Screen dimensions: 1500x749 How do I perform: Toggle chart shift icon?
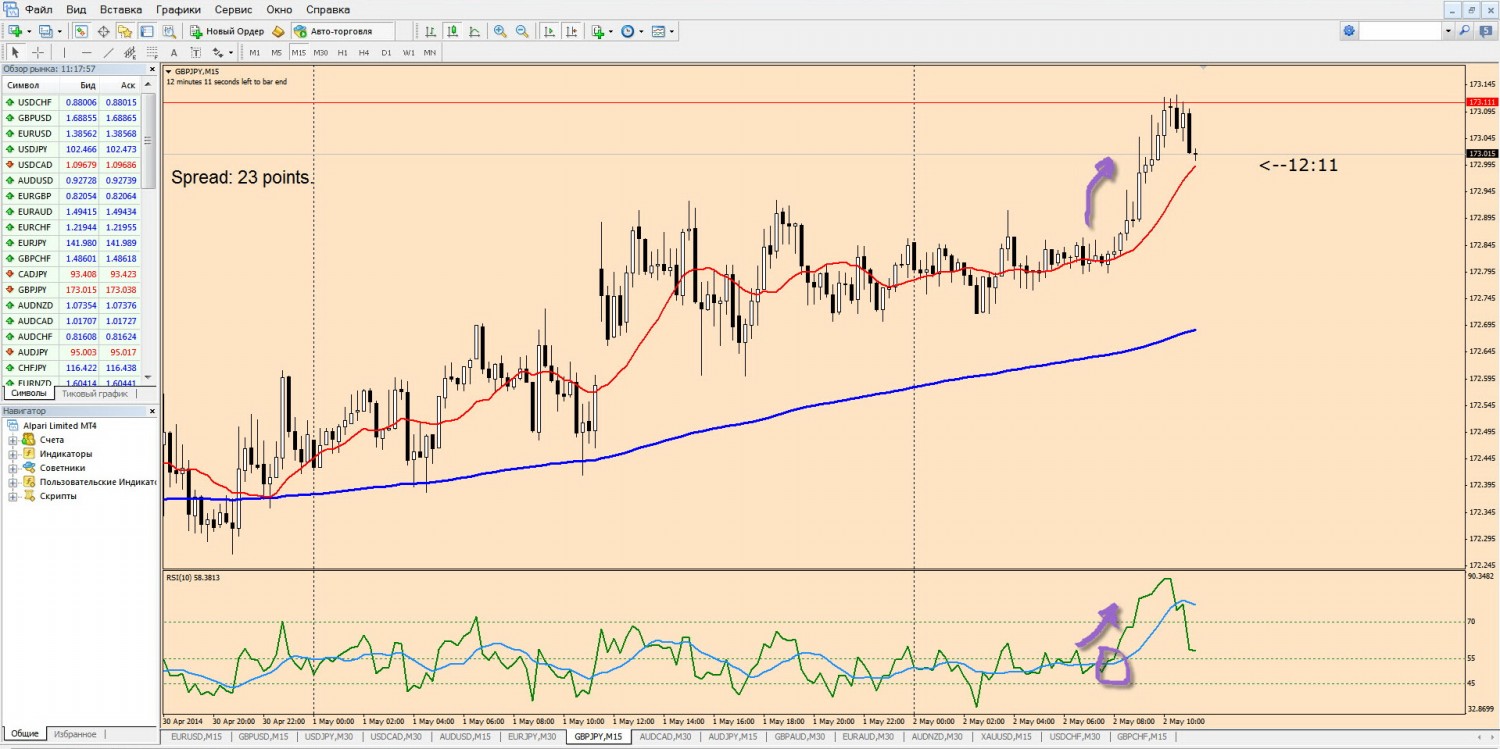tap(571, 31)
